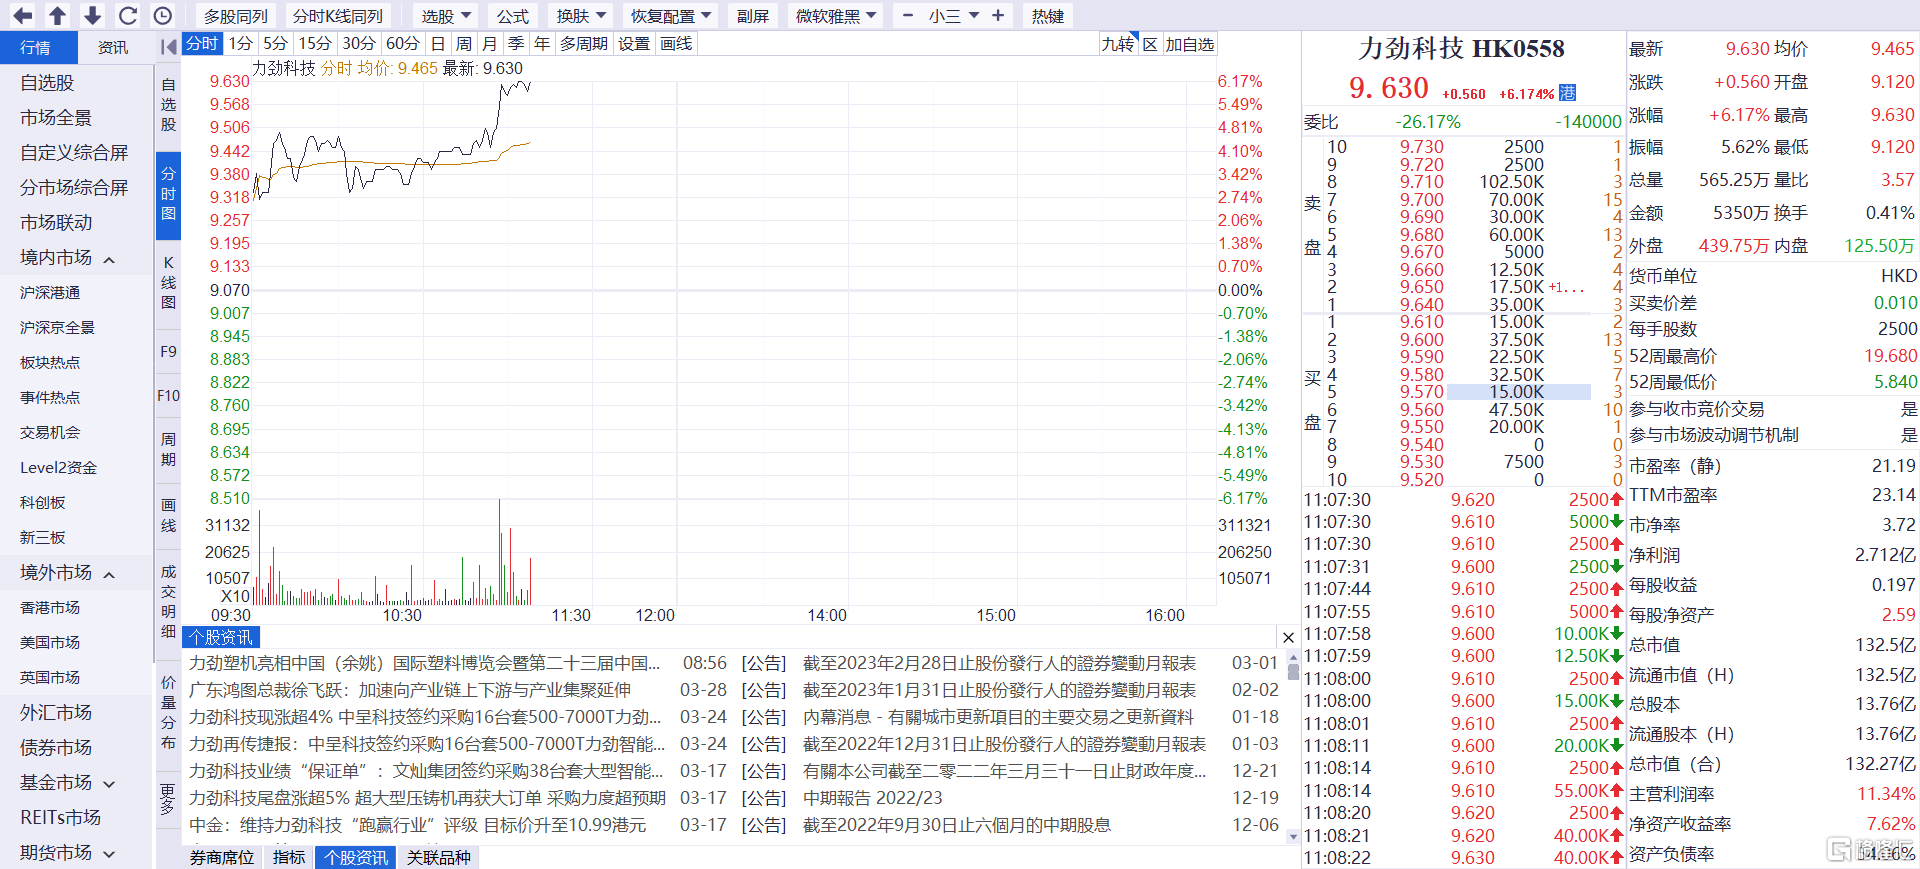Select the 月 monthly chart period
The image size is (1920, 869).
[490, 44]
